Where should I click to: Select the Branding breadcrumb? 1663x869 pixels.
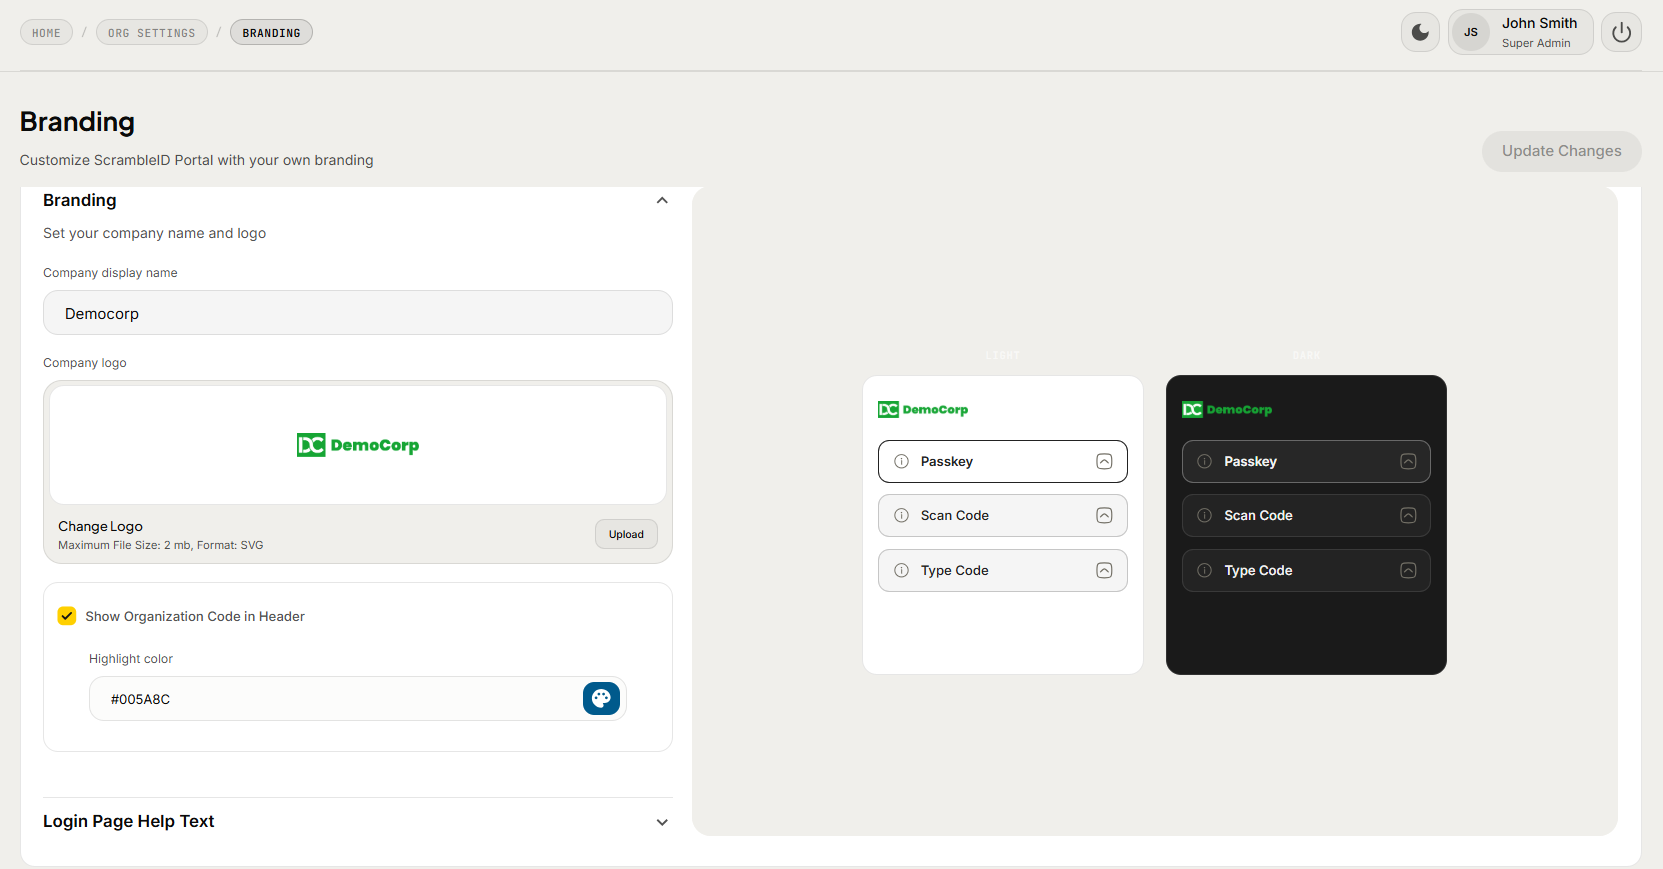pyautogui.click(x=271, y=33)
